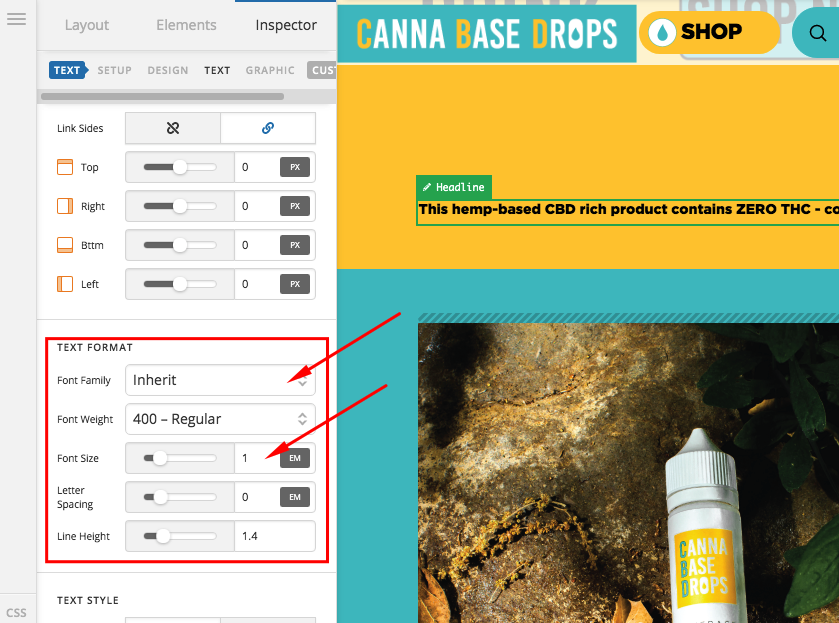
Task: Toggle PX unit for Top value
Action: (x=295, y=167)
